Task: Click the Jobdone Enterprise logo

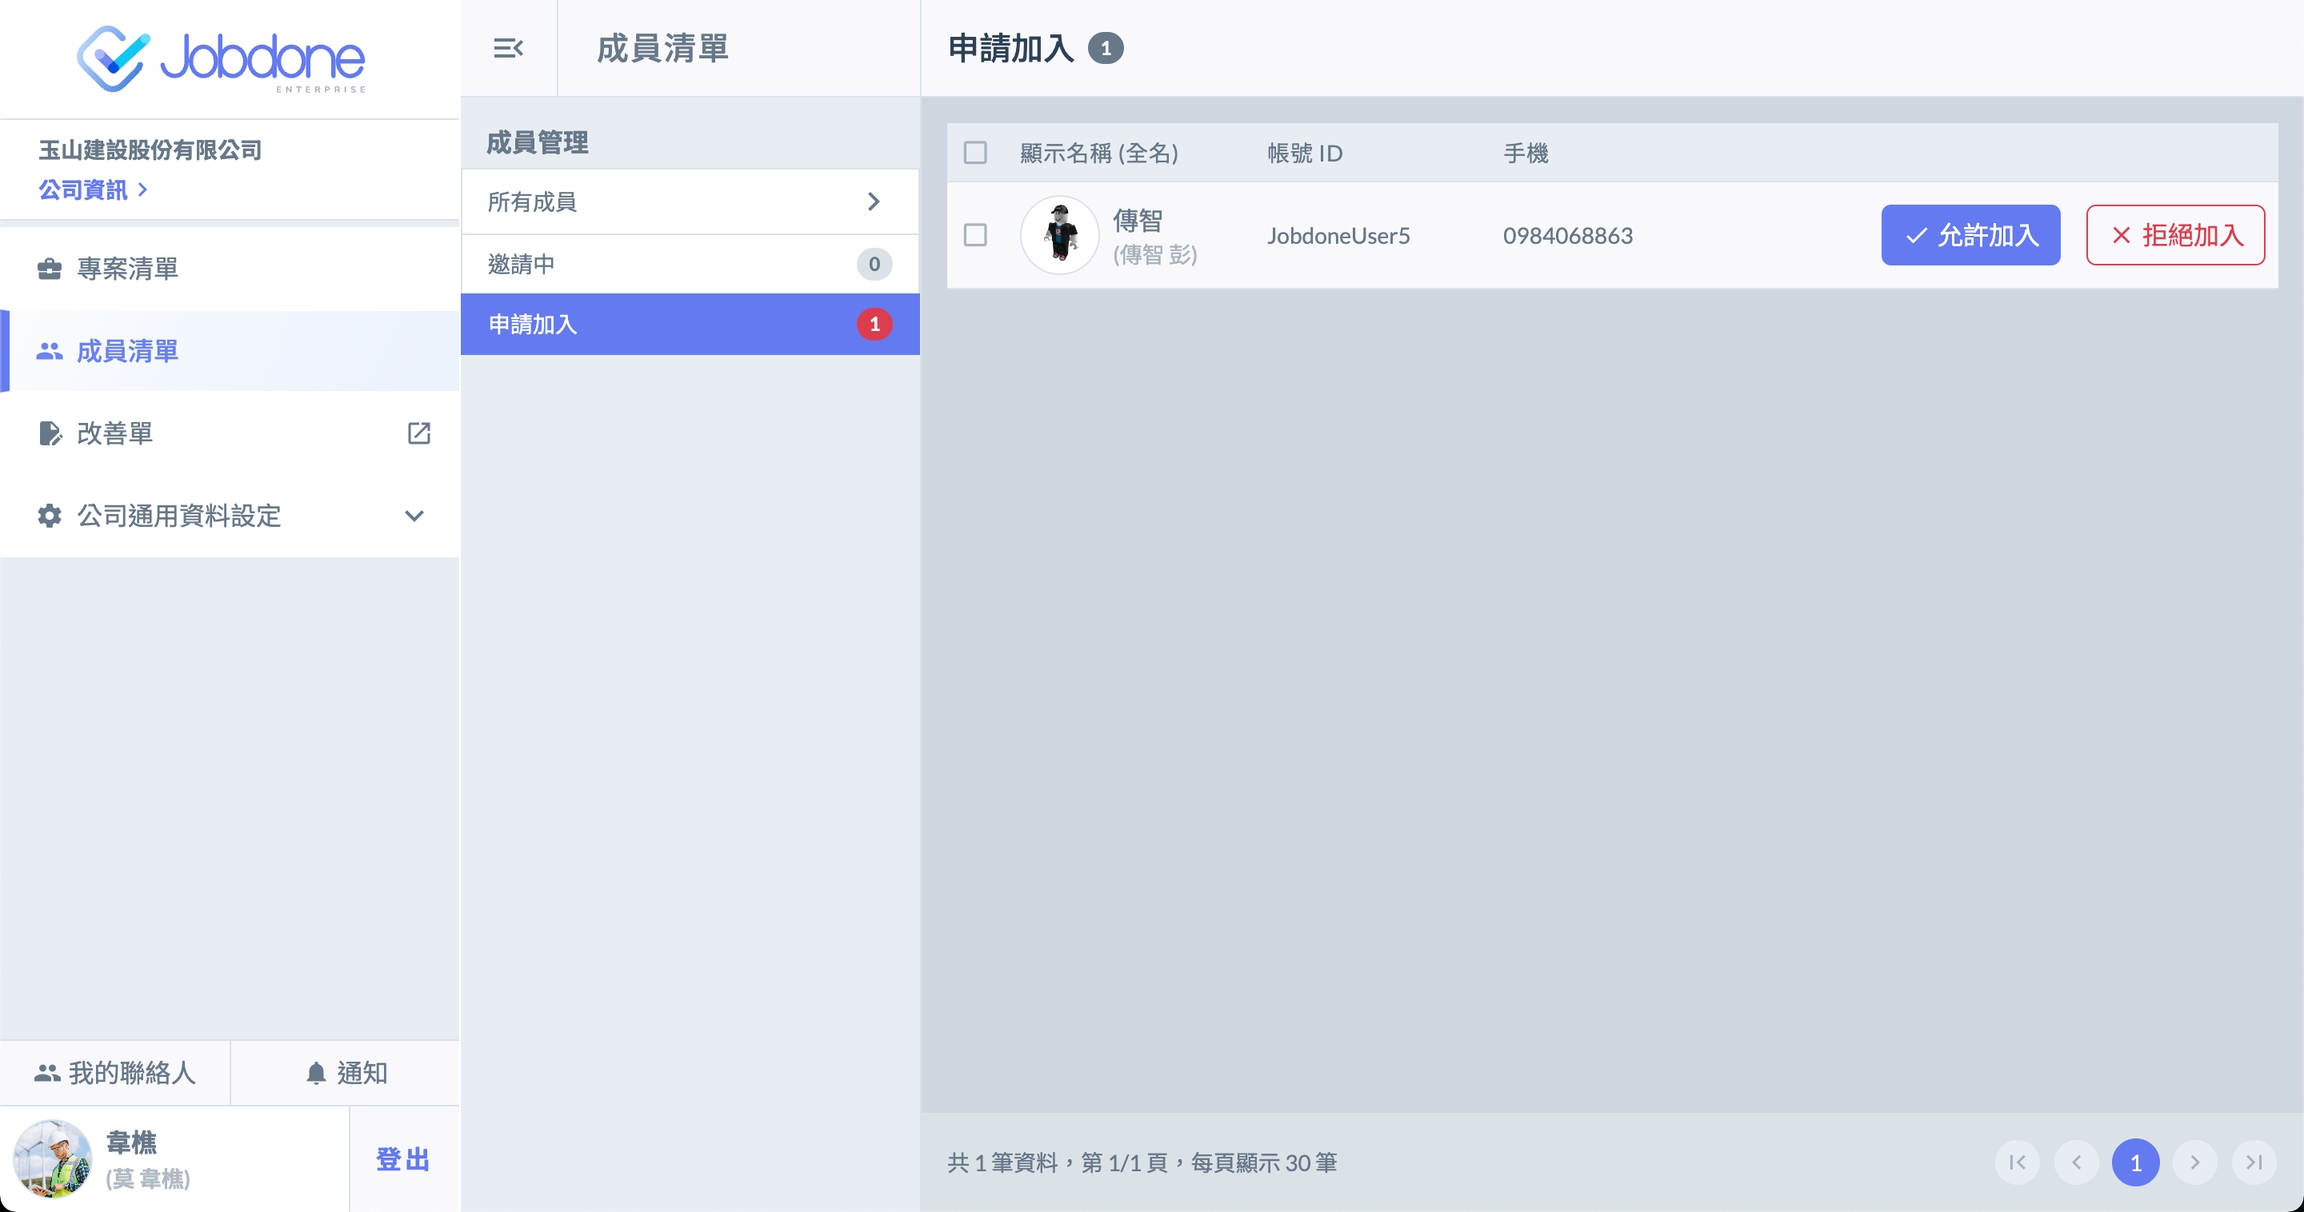Action: (221, 59)
